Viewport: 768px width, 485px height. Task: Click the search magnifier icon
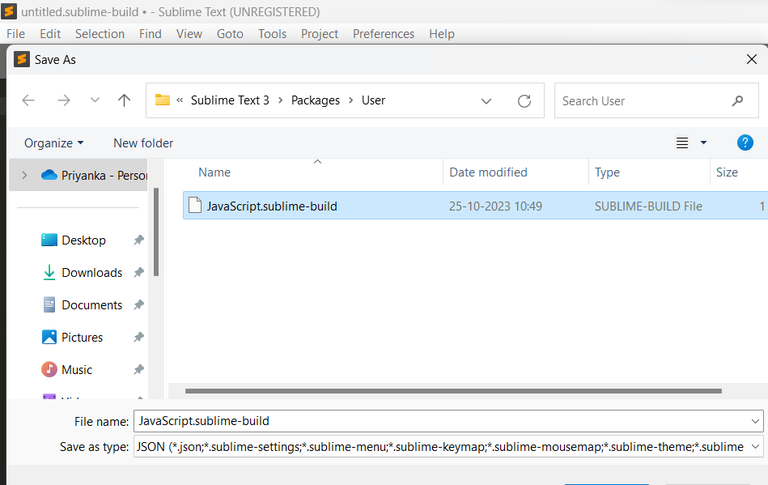pyautogui.click(x=738, y=101)
